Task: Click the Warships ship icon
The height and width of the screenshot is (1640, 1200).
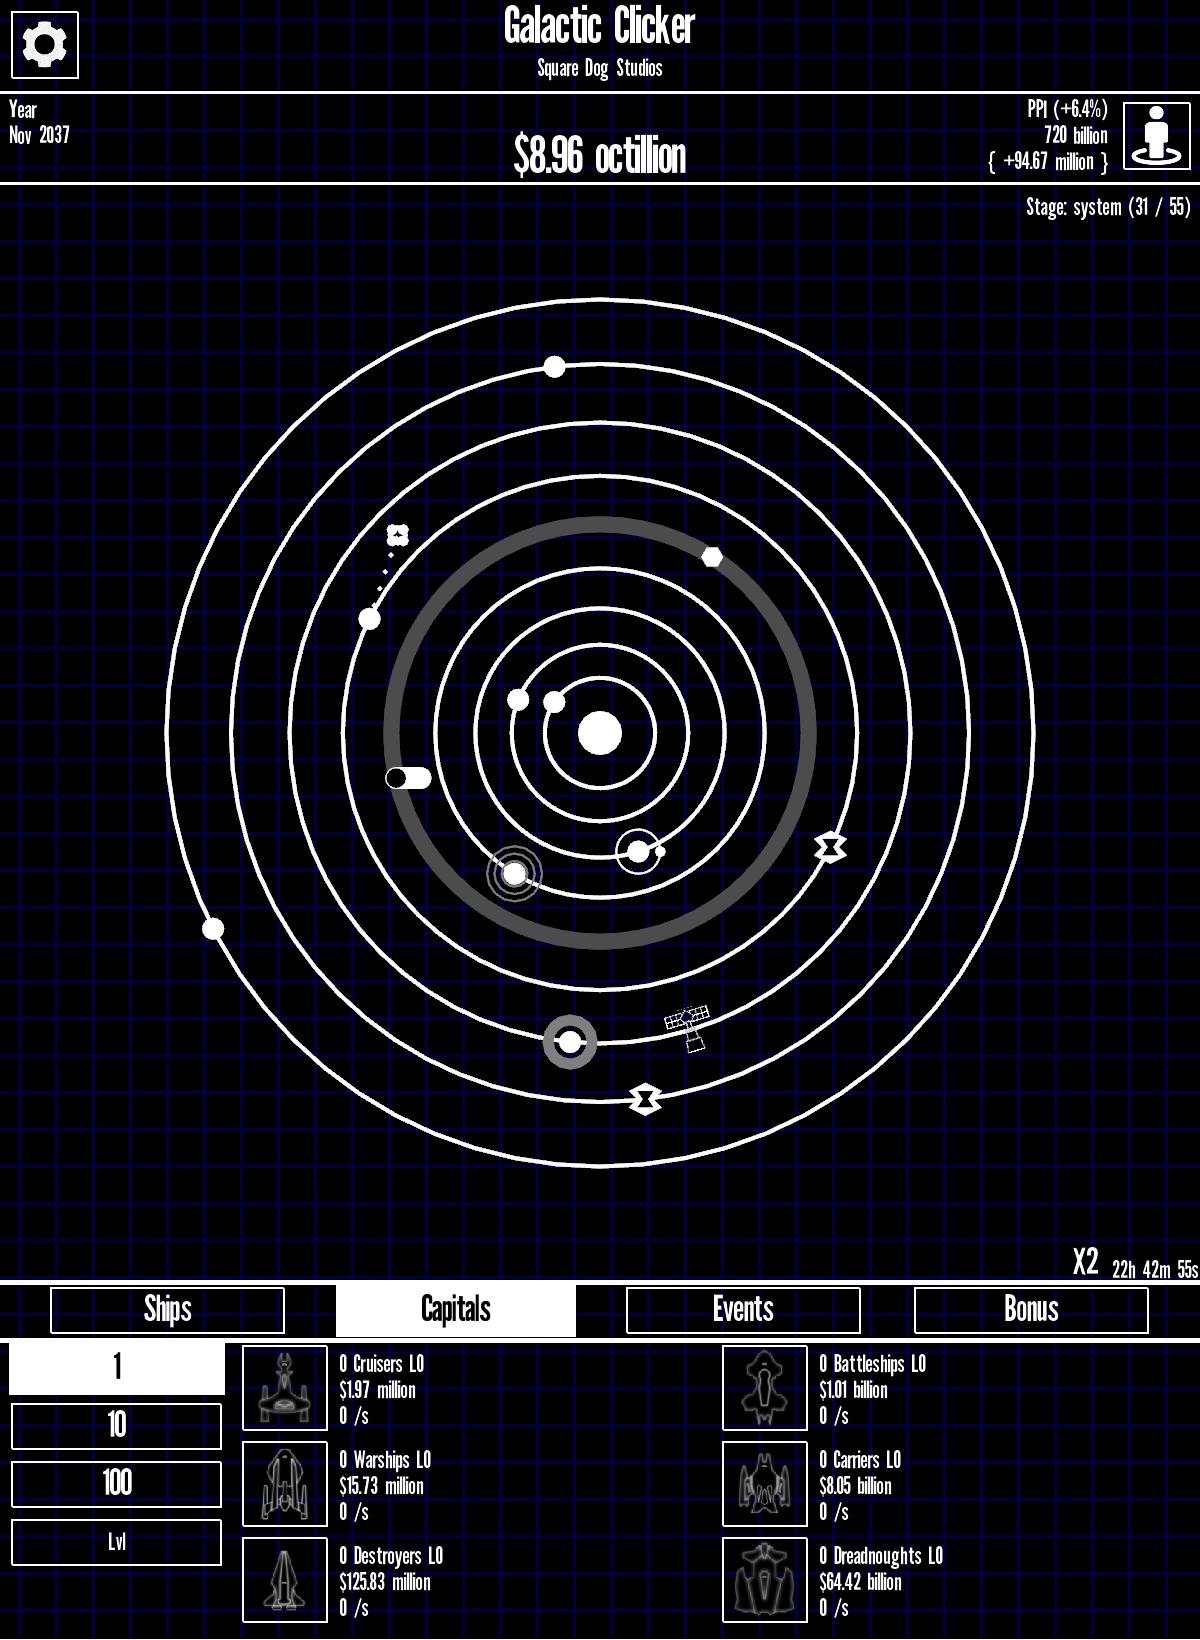Action: tap(285, 1484)
